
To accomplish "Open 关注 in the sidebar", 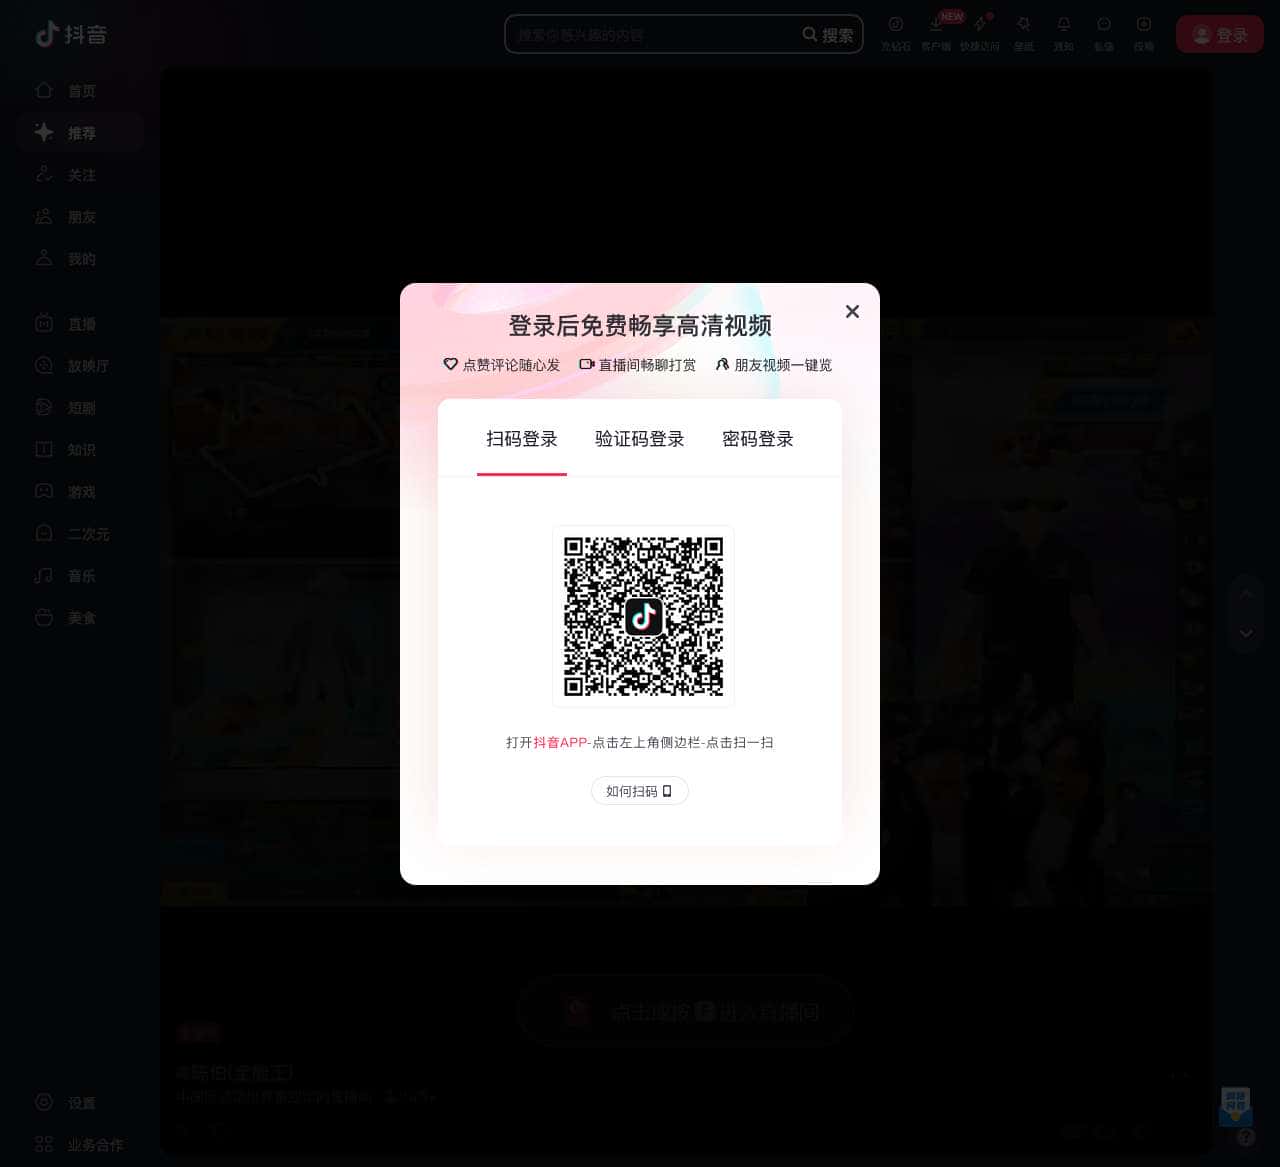I will coord(80,175).
